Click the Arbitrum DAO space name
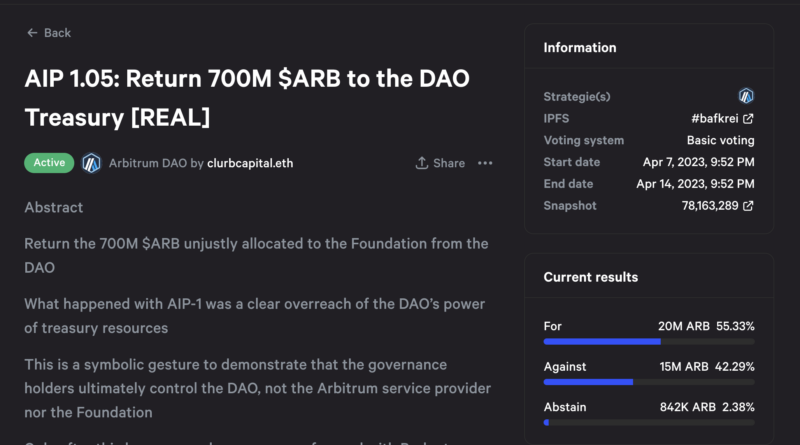 coord(147,163)
